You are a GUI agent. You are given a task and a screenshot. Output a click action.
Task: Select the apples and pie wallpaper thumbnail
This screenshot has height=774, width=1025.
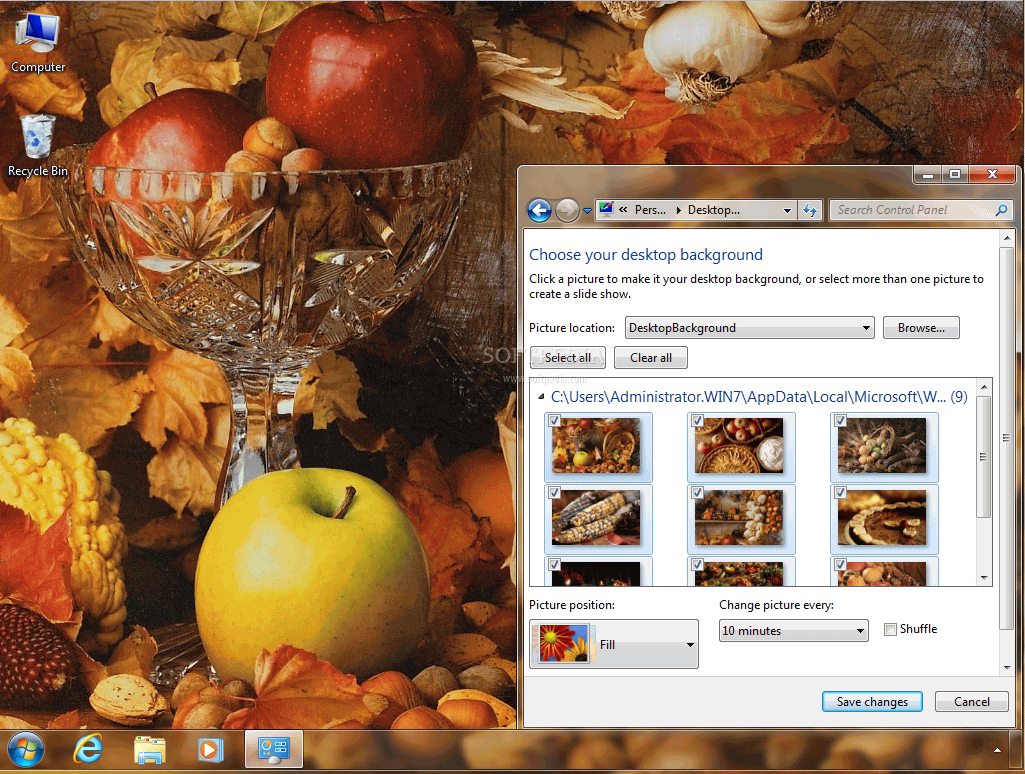pos(741,446)
